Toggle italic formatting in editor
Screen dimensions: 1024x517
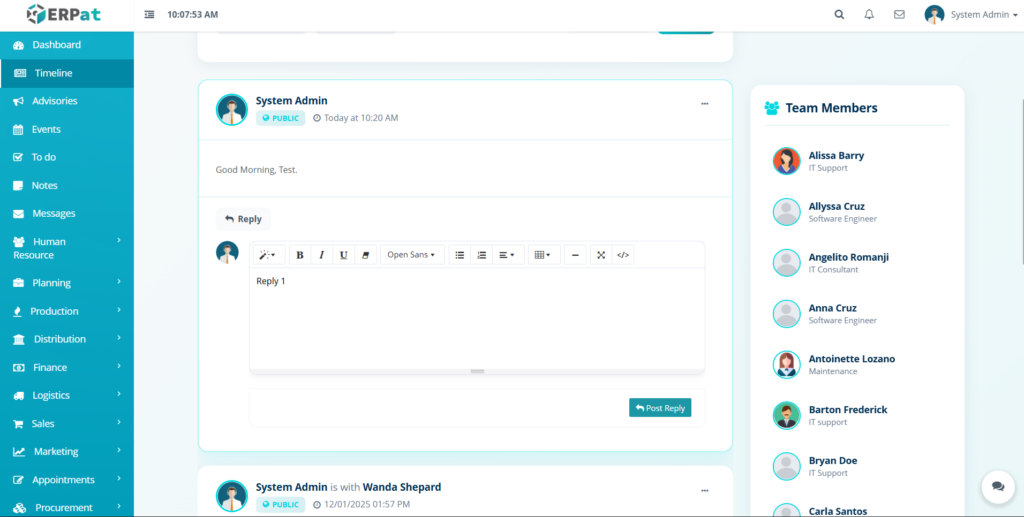tap(321, 255)
